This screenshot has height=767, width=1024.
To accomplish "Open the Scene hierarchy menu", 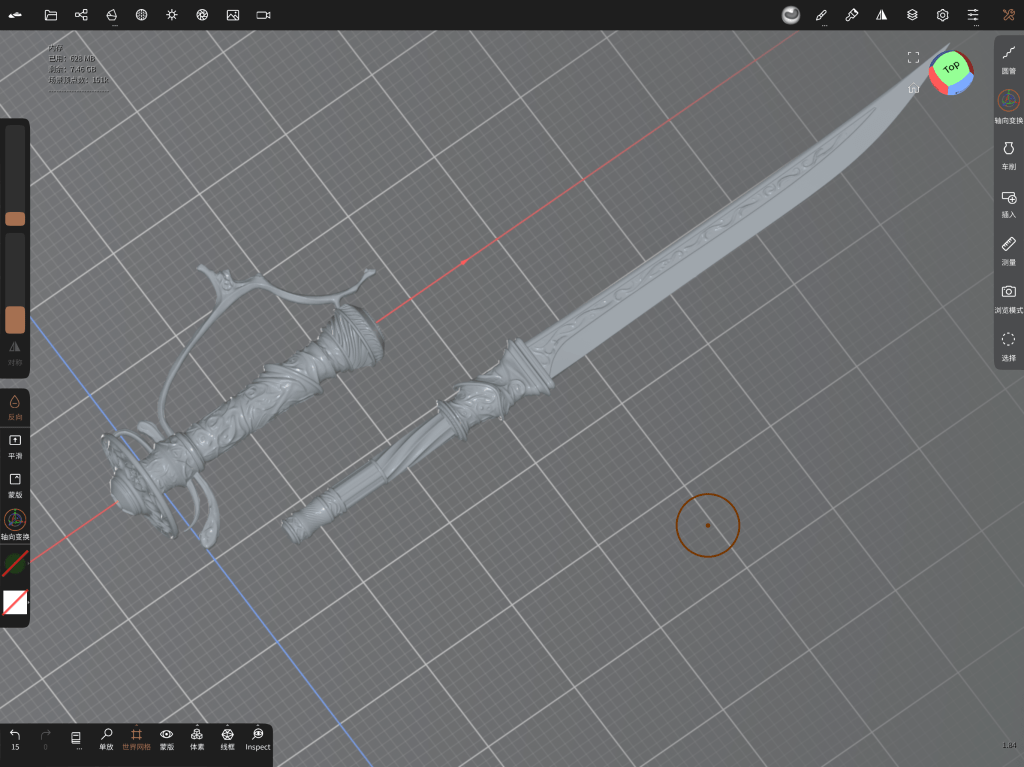I will tap(81, 15).
